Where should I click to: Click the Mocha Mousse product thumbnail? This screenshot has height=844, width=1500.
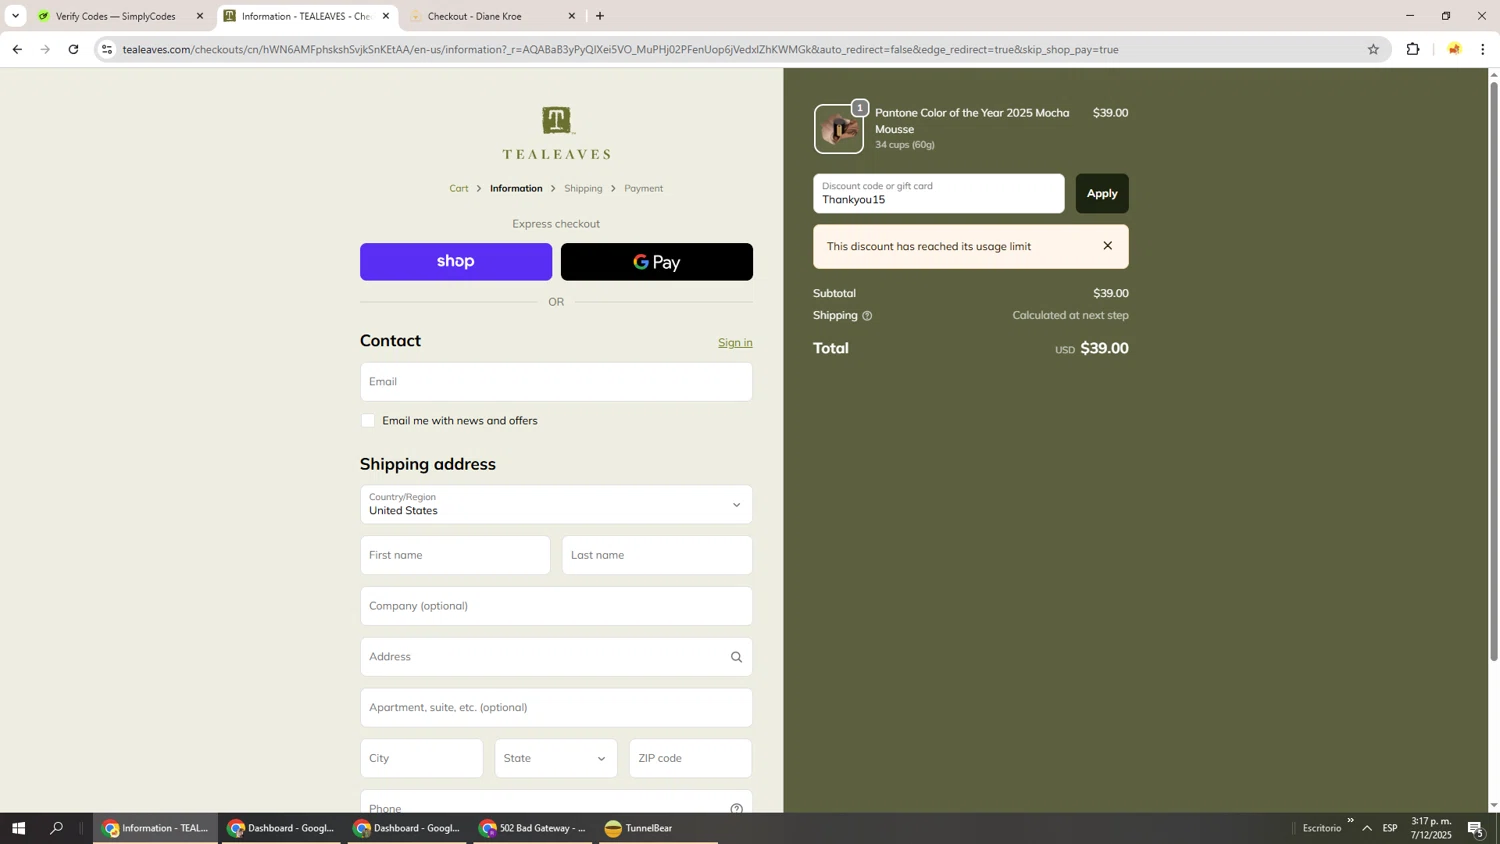(x=839, y=129)
